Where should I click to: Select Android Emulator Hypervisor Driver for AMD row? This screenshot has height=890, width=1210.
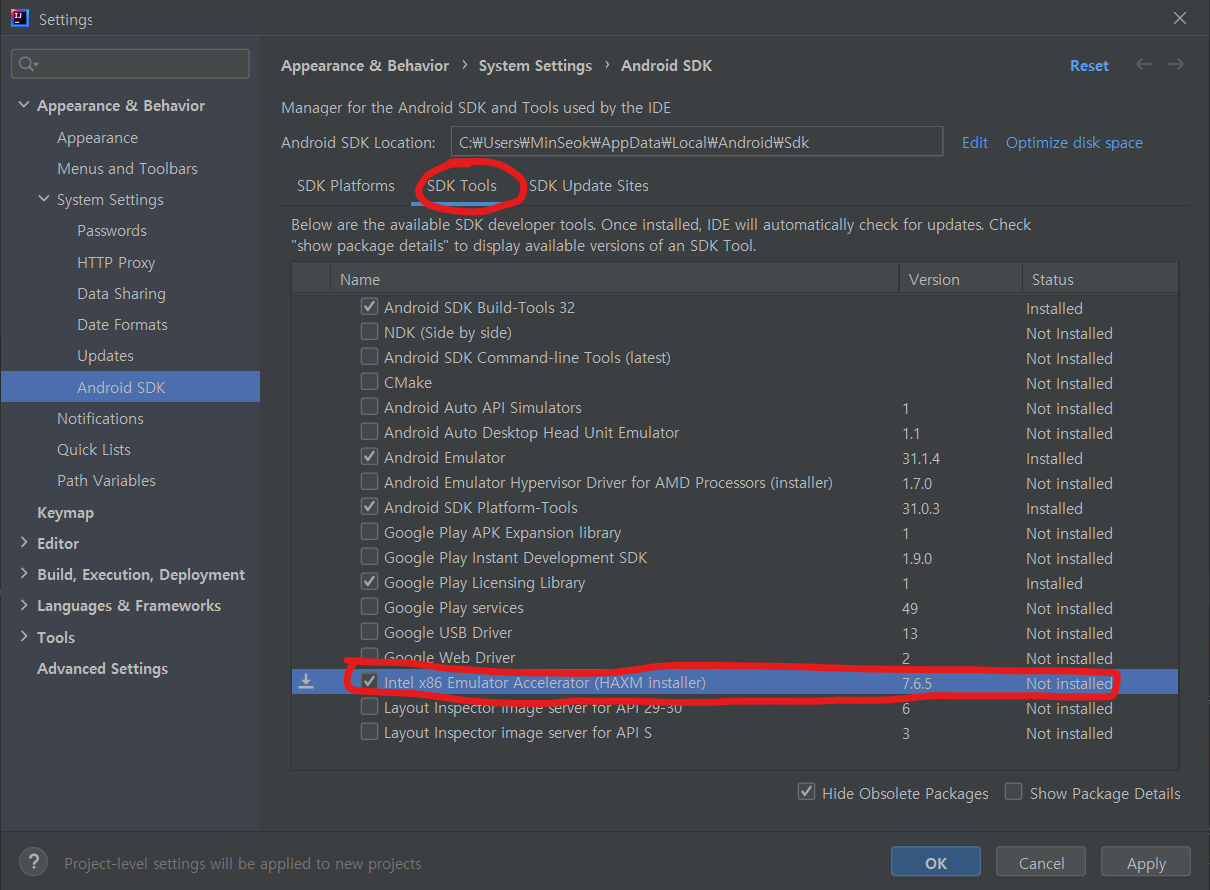click(734, 482)
